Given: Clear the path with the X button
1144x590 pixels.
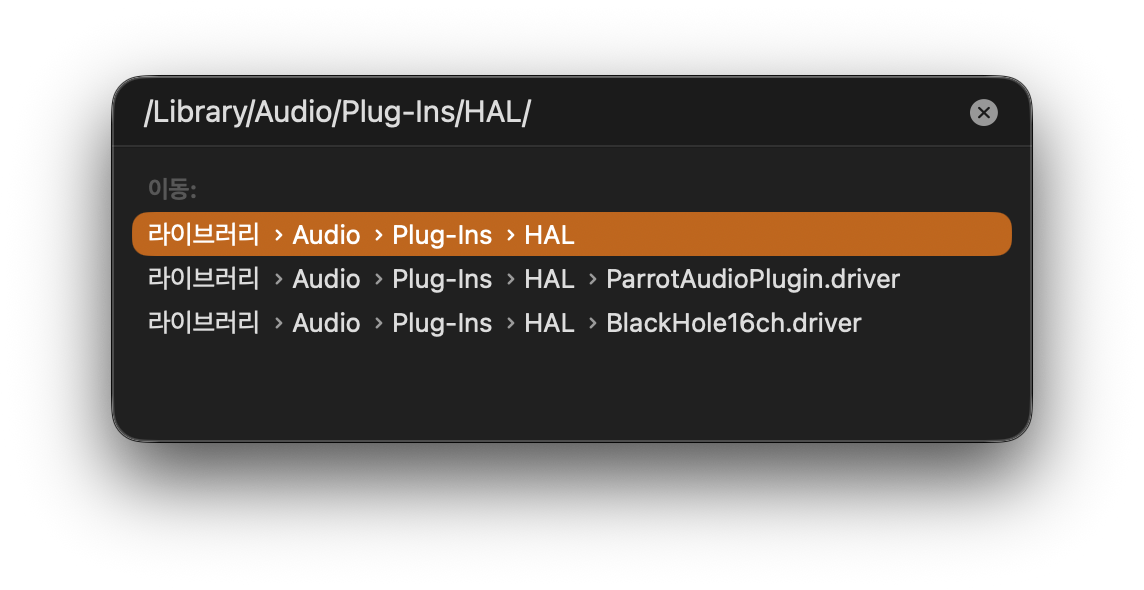Looking at the screenshot, I should [x=984, y=113].
